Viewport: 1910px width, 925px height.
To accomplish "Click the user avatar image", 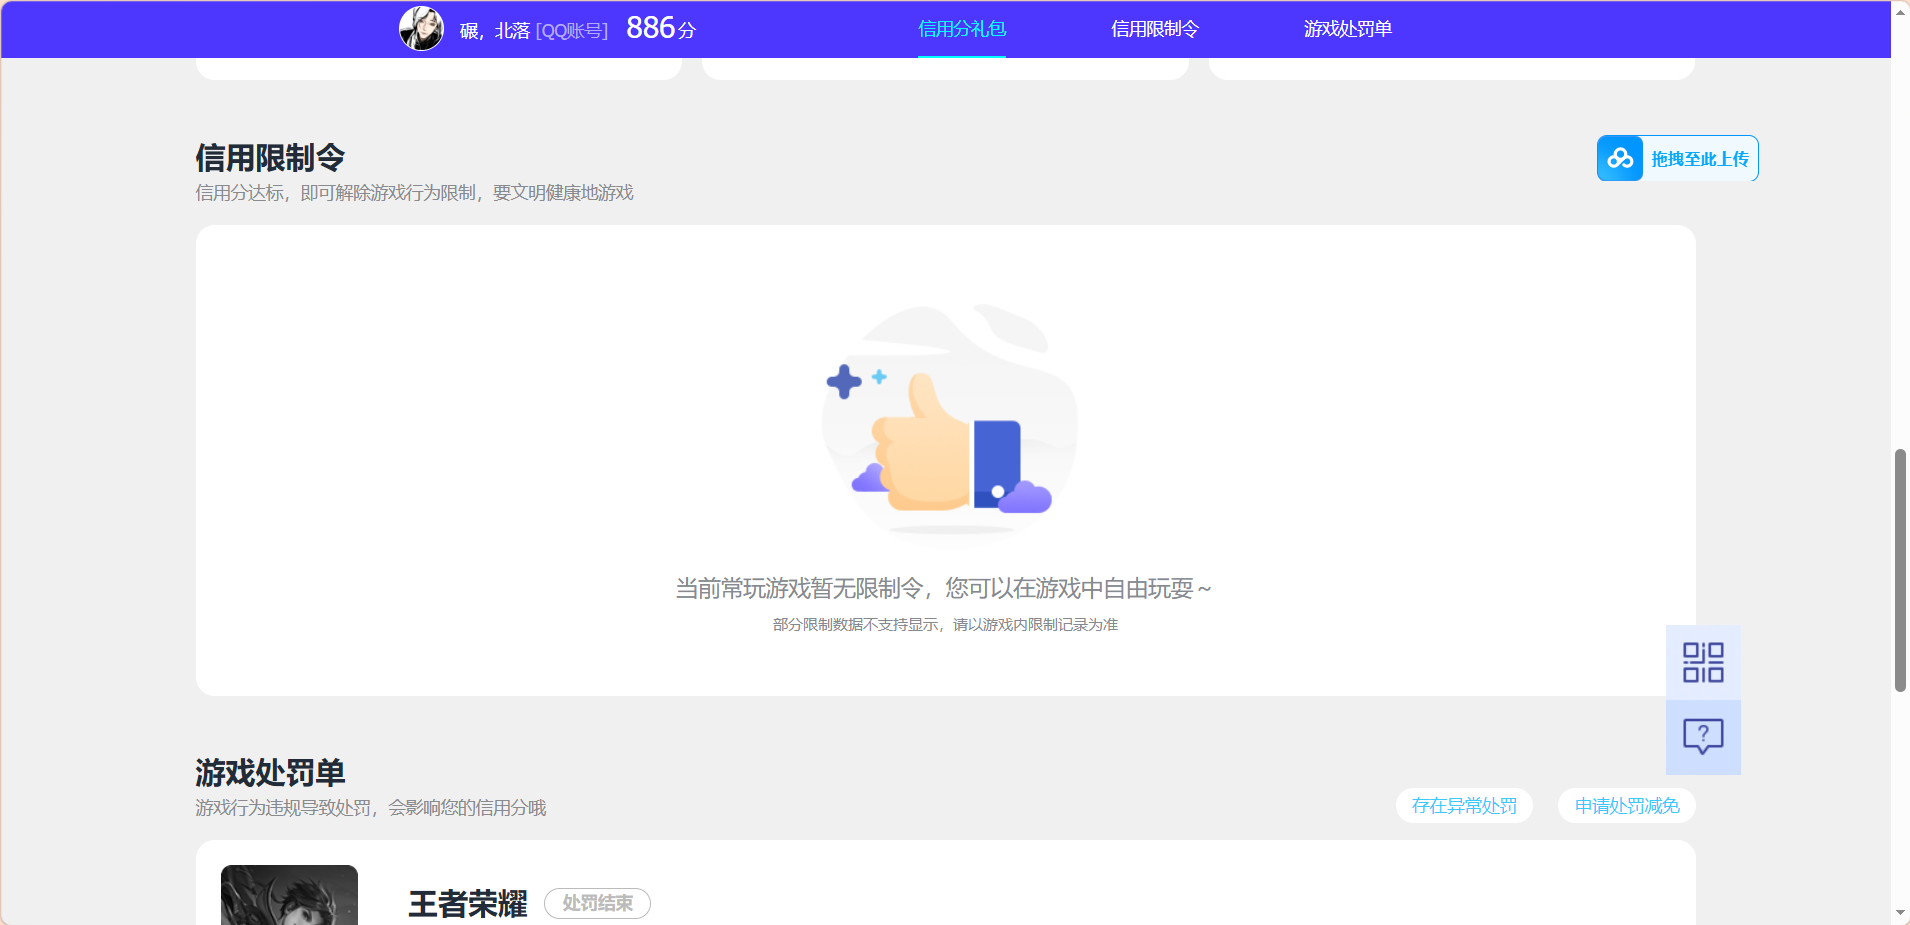I will 421,28.
